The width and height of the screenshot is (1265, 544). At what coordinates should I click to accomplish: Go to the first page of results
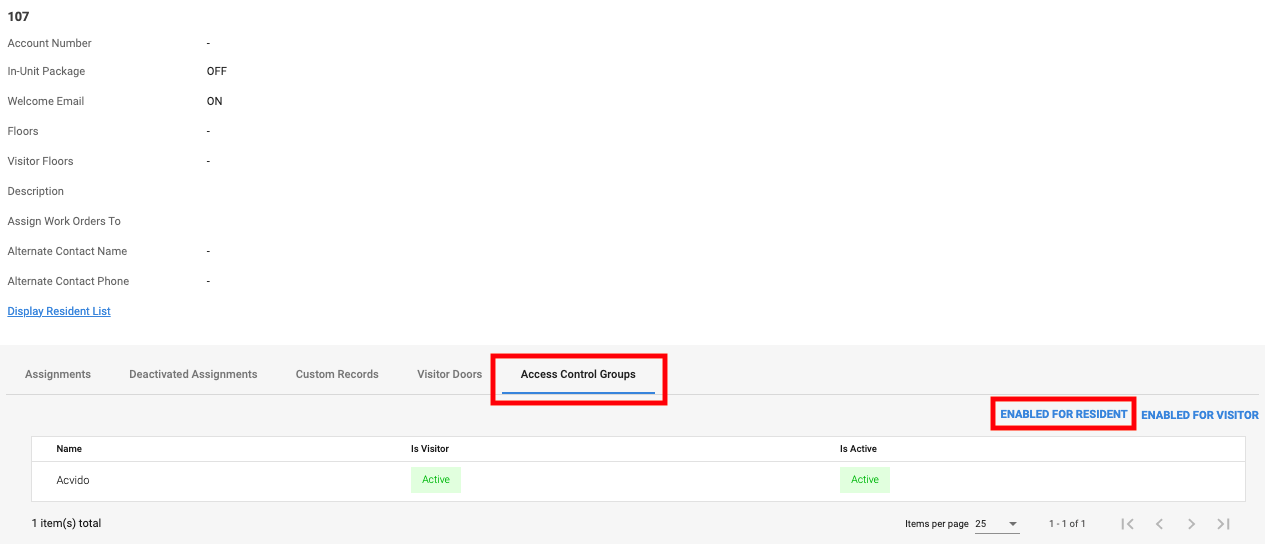(x=1127, y=524)
